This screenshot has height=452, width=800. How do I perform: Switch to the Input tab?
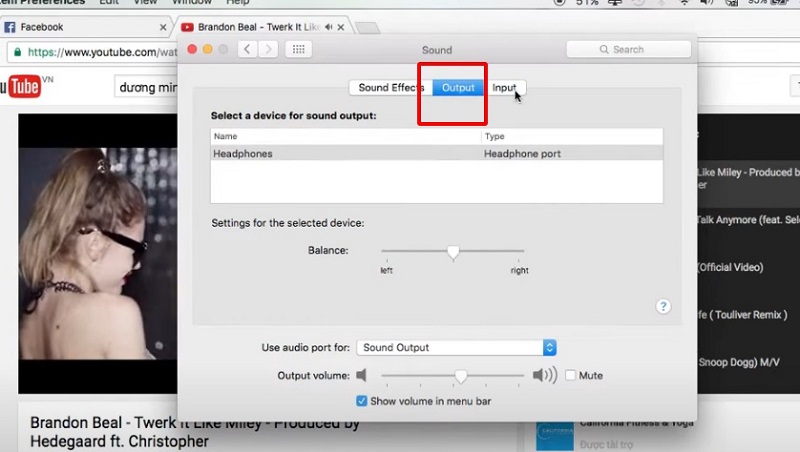[x=505, y=88]
